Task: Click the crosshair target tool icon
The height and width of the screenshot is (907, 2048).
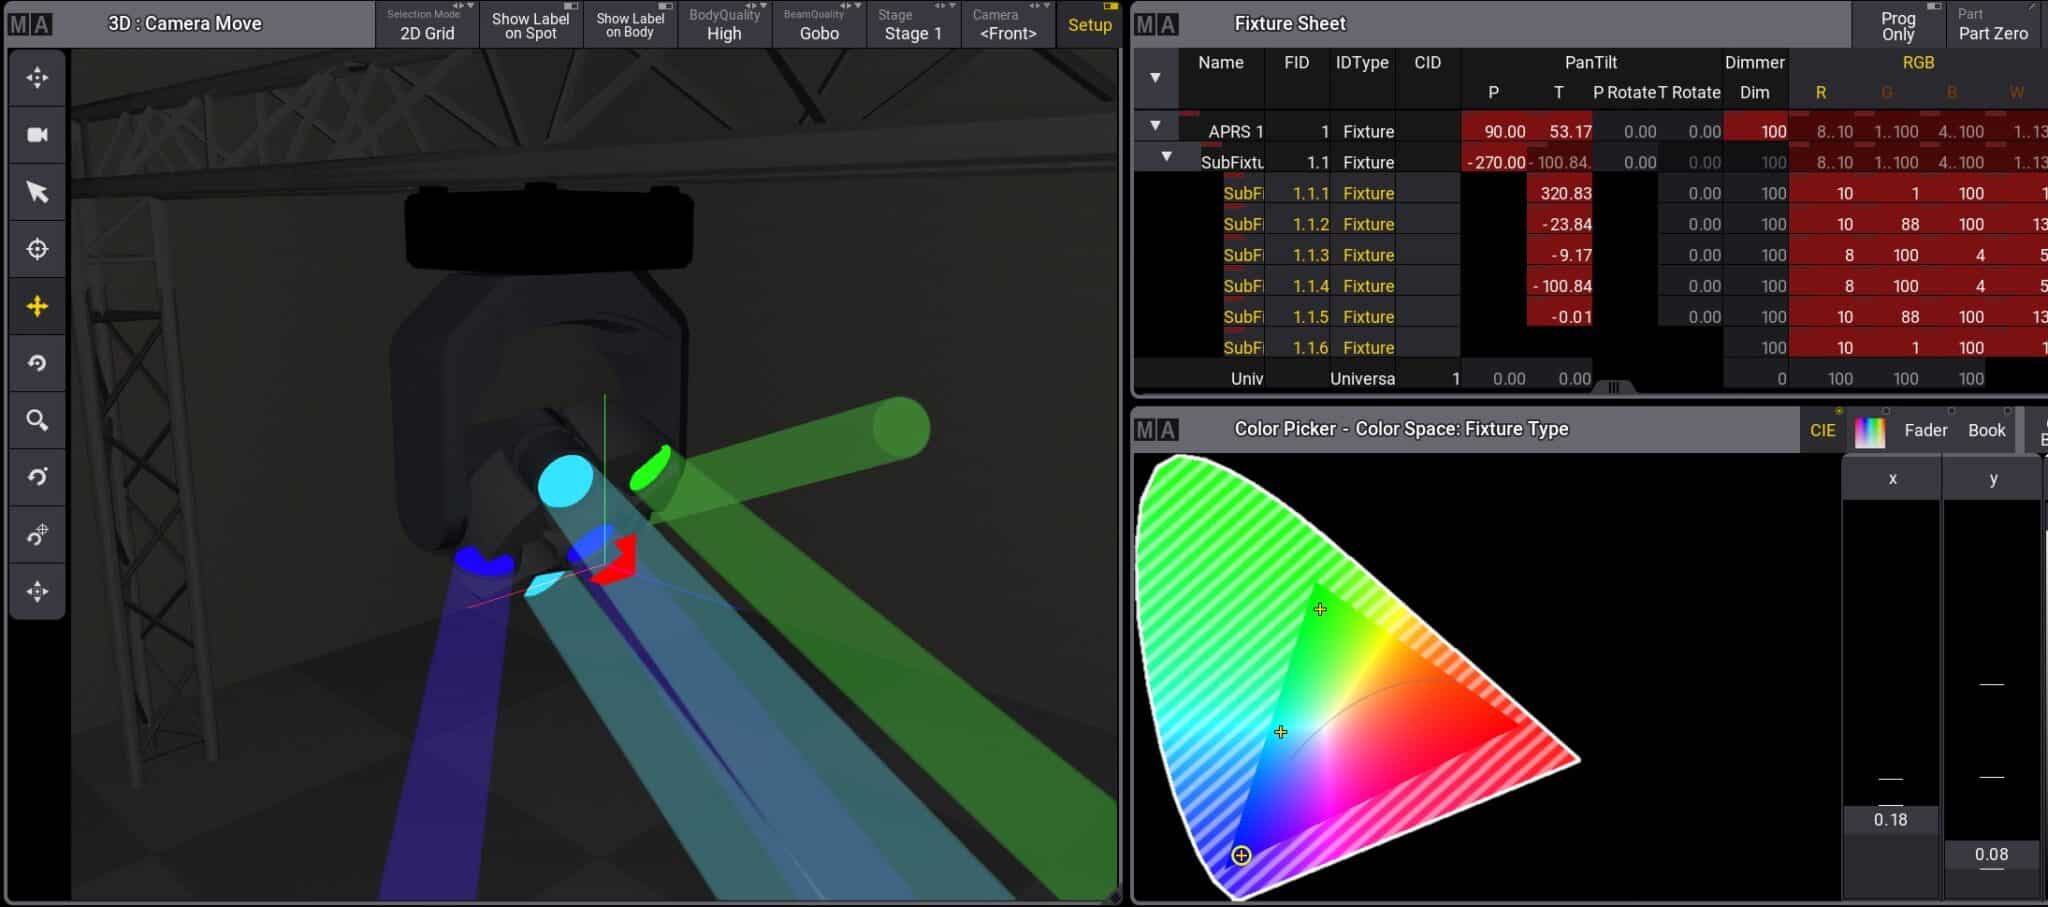Action: click(x=37, y=249)
